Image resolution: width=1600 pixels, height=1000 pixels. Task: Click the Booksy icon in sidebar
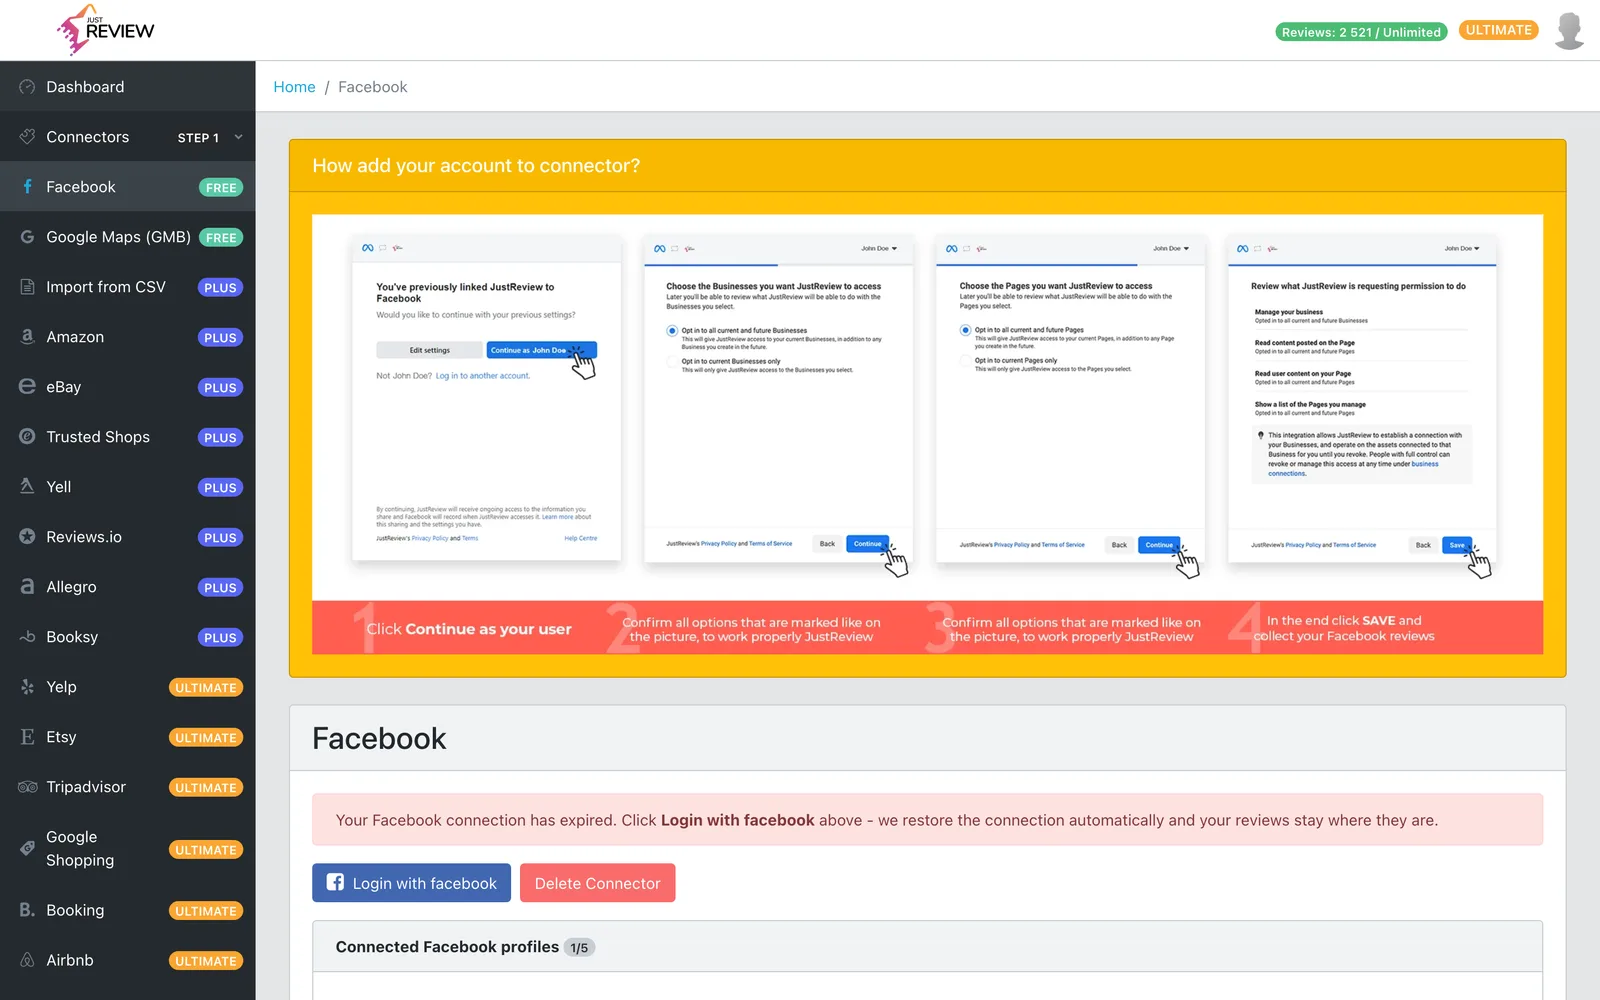coord(27,637)
